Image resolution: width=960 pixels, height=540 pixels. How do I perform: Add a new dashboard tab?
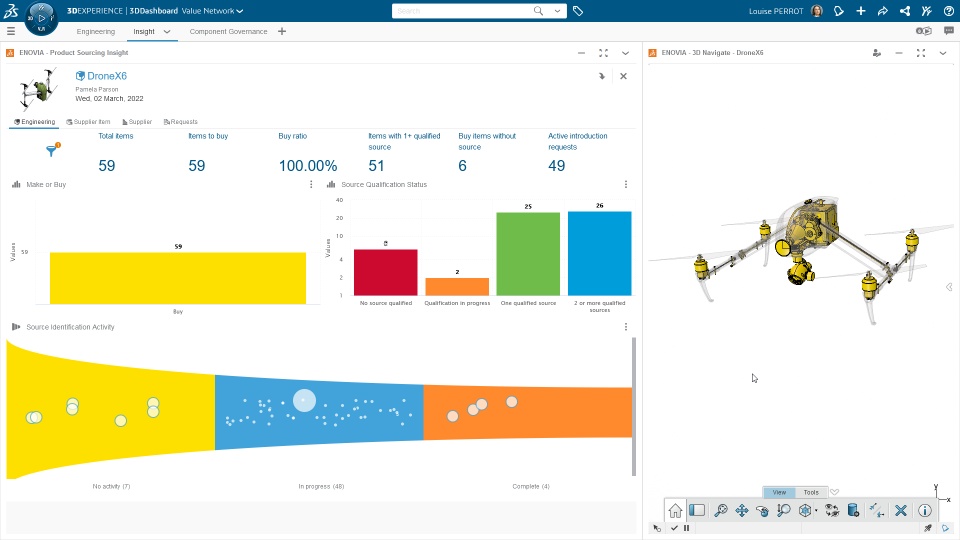click(x=282, y=31)
